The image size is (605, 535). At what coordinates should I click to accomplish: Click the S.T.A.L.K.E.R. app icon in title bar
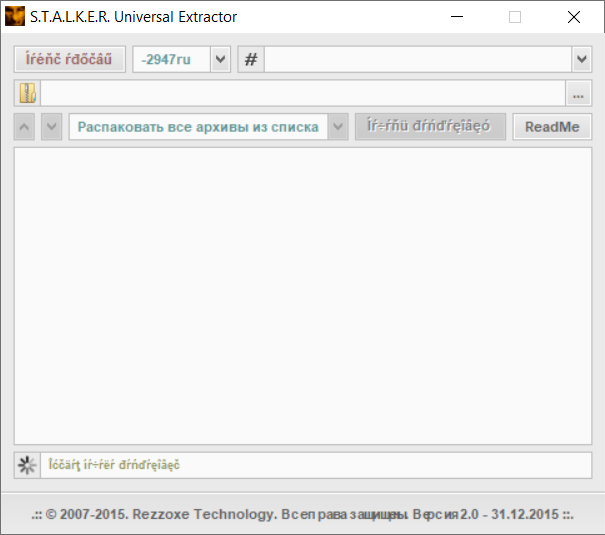[15, 17]
